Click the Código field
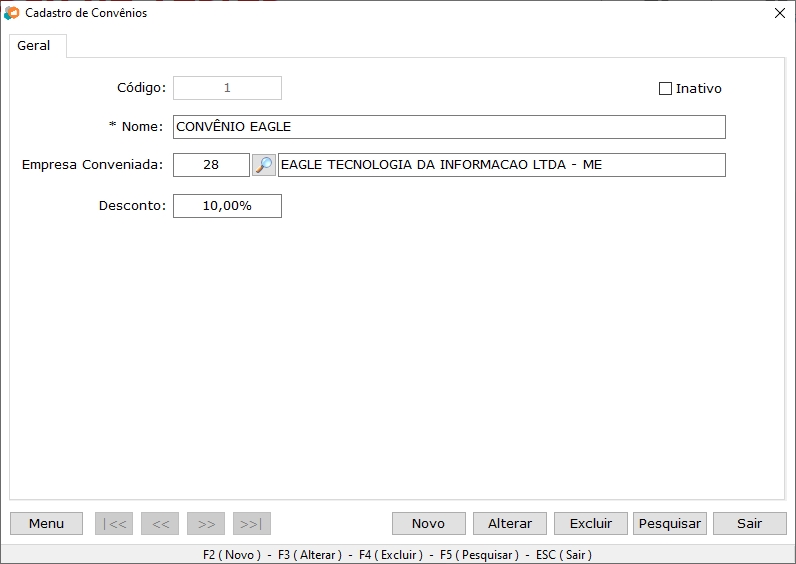 [x=227, y=88]
